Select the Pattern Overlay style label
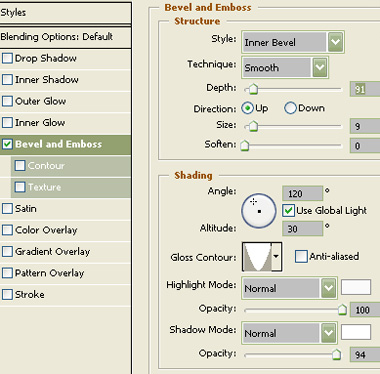Image resolution: width=380 pixels, height=374 pixels. 49,273
